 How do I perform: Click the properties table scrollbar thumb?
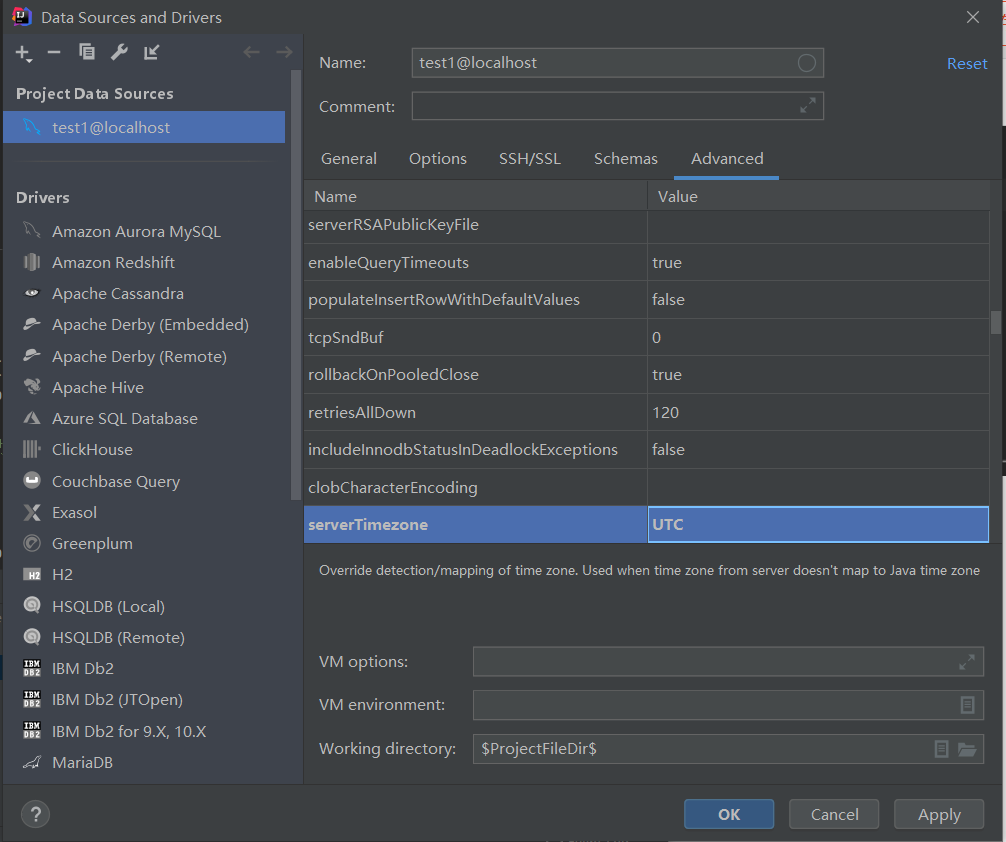[x=996, y=322]
